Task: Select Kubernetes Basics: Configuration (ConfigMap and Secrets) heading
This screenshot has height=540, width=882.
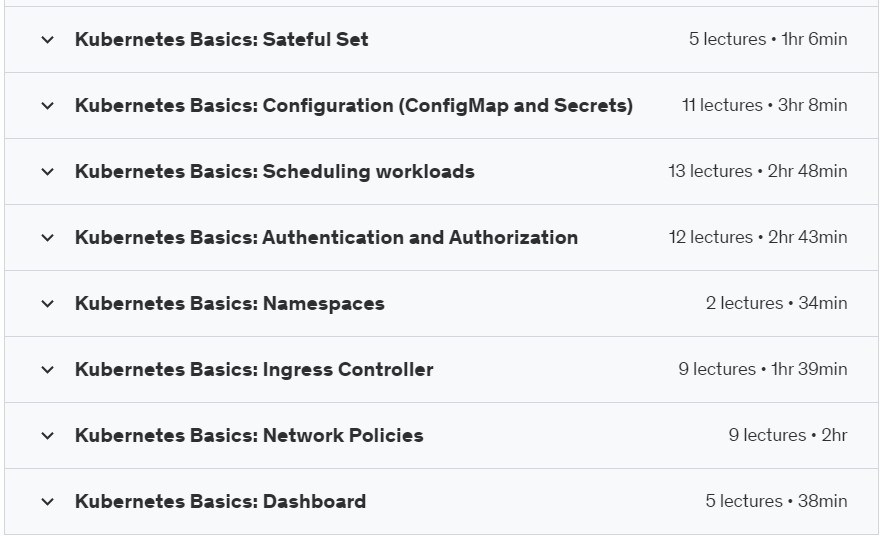Action: (354, 105)
